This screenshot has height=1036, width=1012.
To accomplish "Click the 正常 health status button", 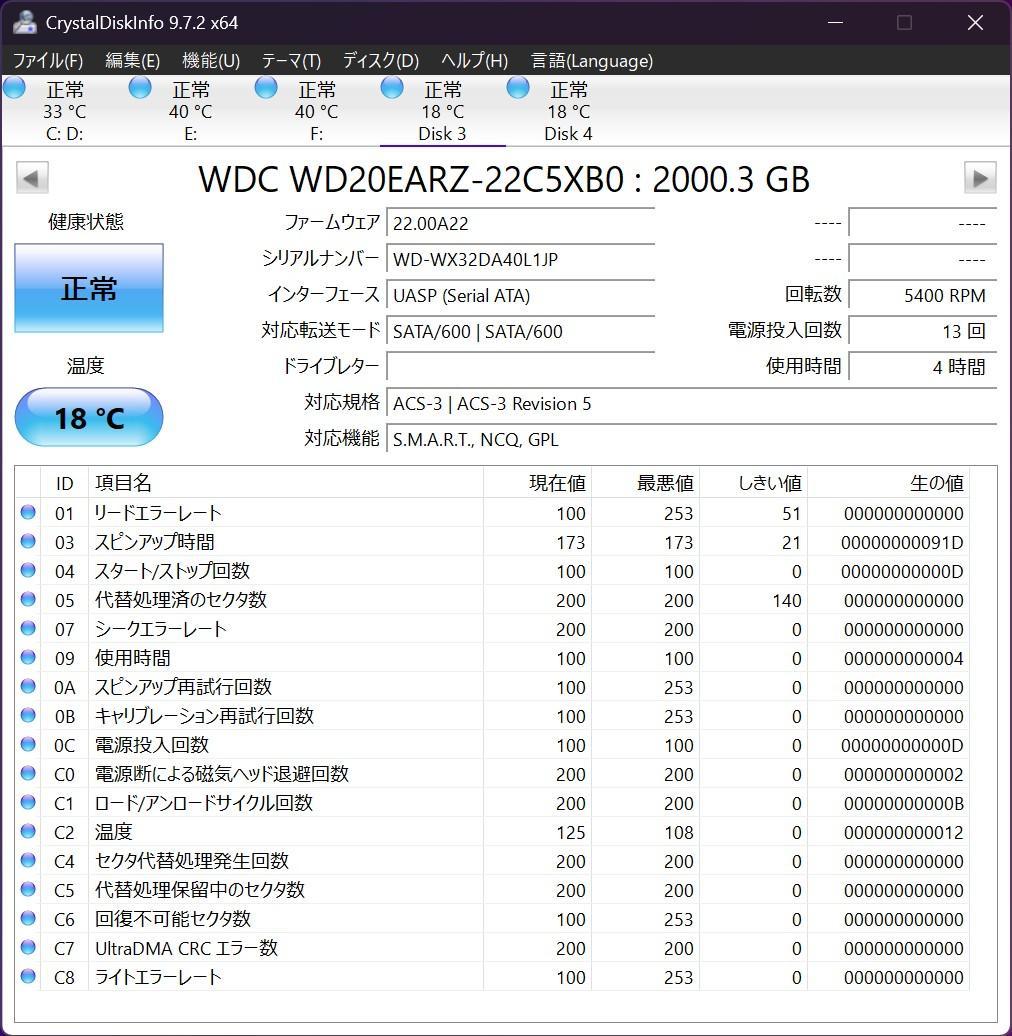I will 89,288.
